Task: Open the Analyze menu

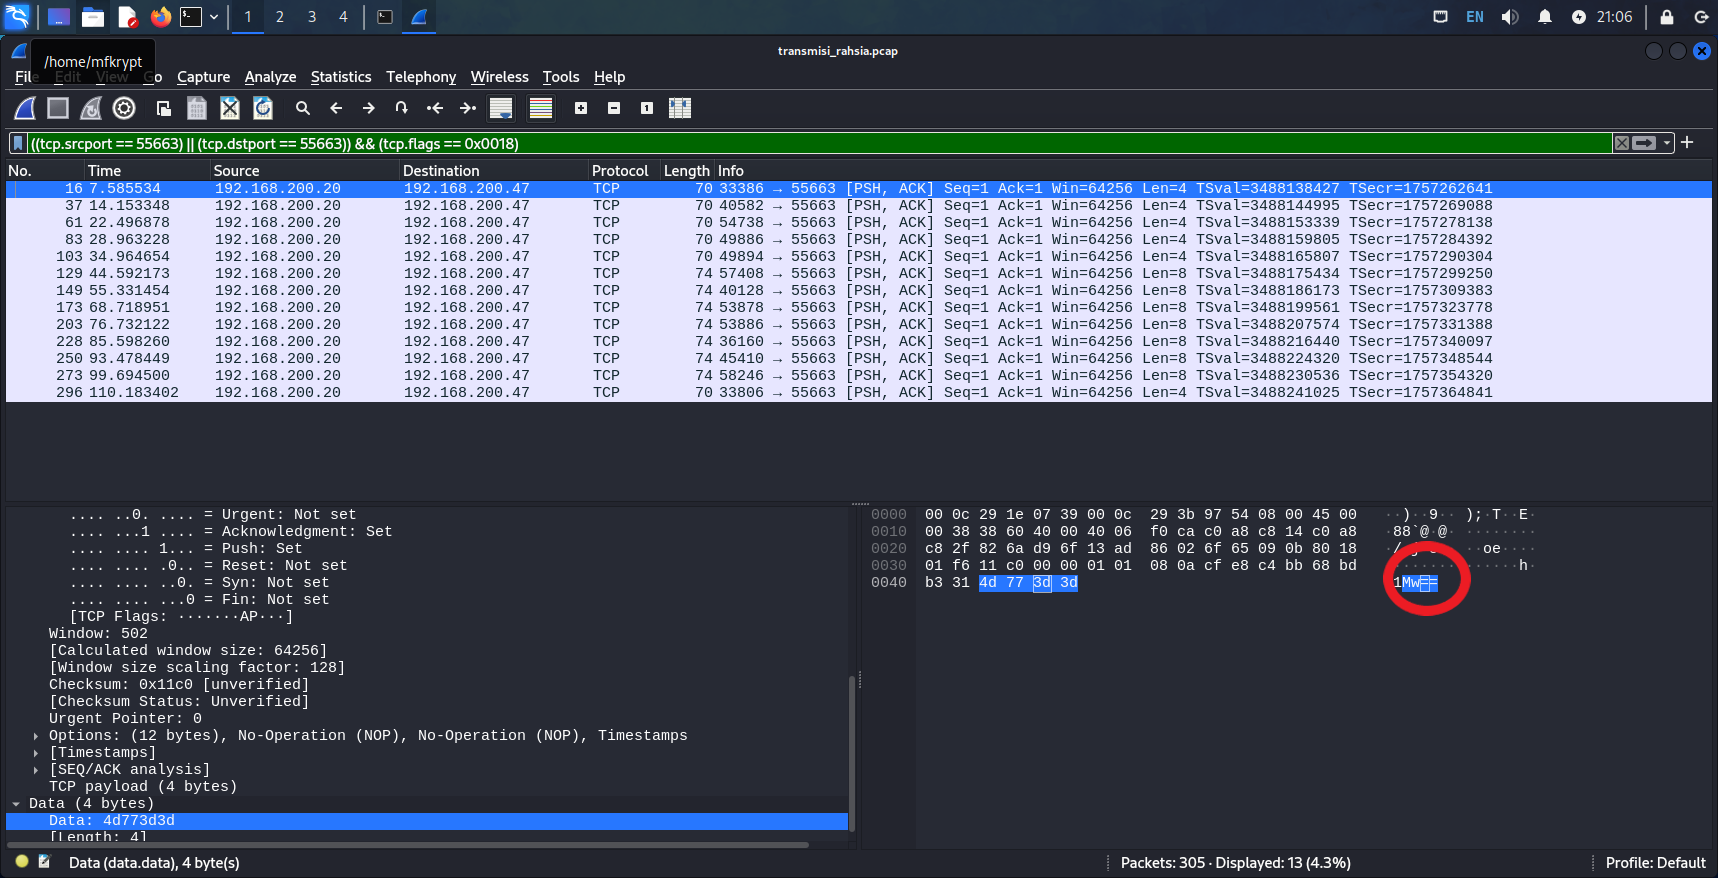Action: (270, 77)
